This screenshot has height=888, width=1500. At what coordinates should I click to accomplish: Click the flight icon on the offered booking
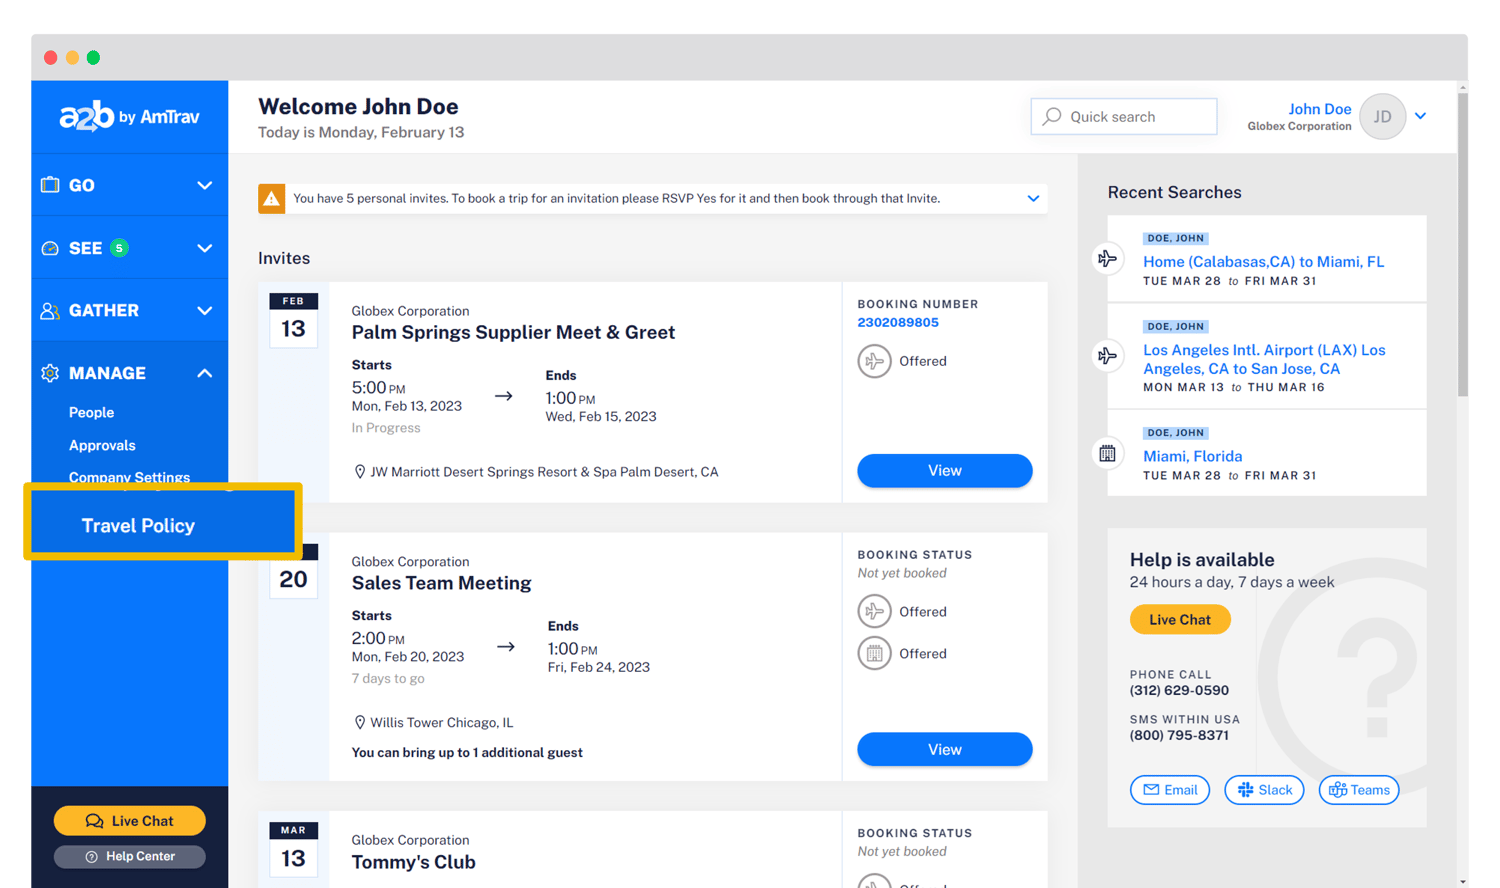pos(875,361)
